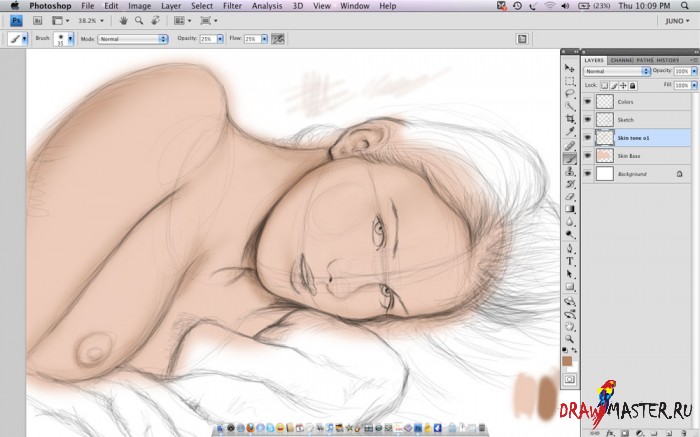This screenshot has height=437, width=700.
Task: Click the Quick Mask mode button
Action: pos(570,379)
